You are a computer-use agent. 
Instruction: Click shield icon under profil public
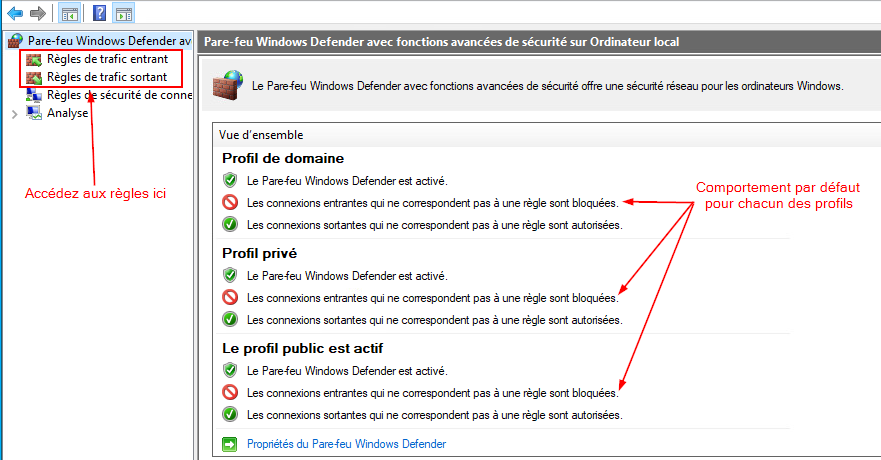pyautogui.click(x=230, y=370)
